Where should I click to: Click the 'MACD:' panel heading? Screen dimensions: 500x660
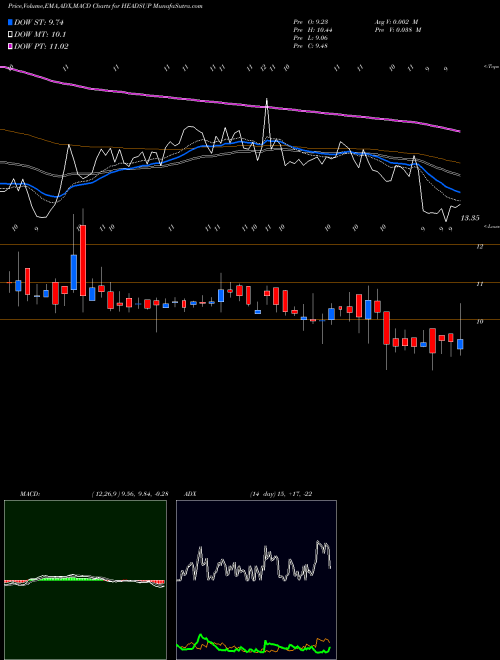pyautogui.click(x=29, y=494)
